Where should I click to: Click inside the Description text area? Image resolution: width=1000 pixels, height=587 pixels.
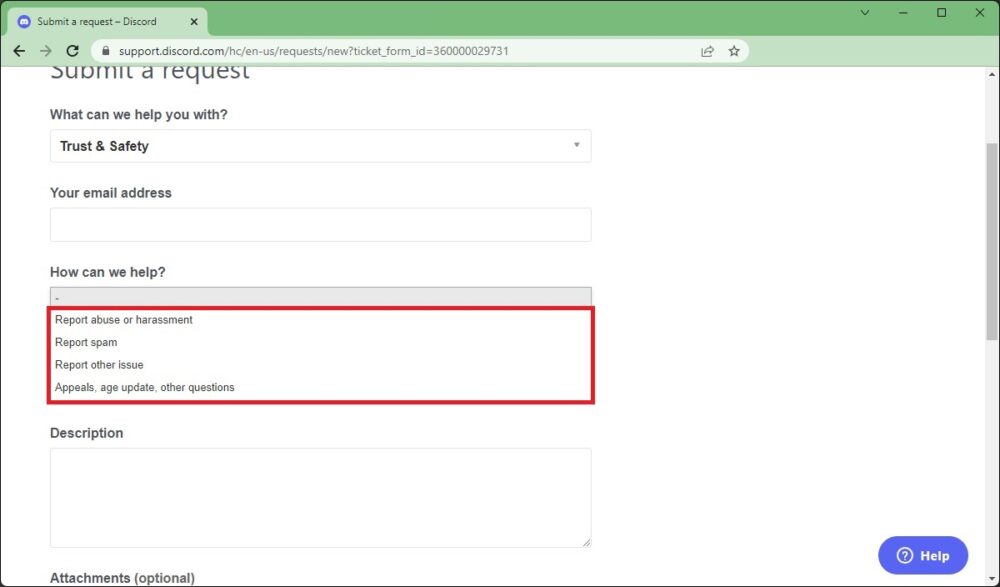tap(320, 498)
